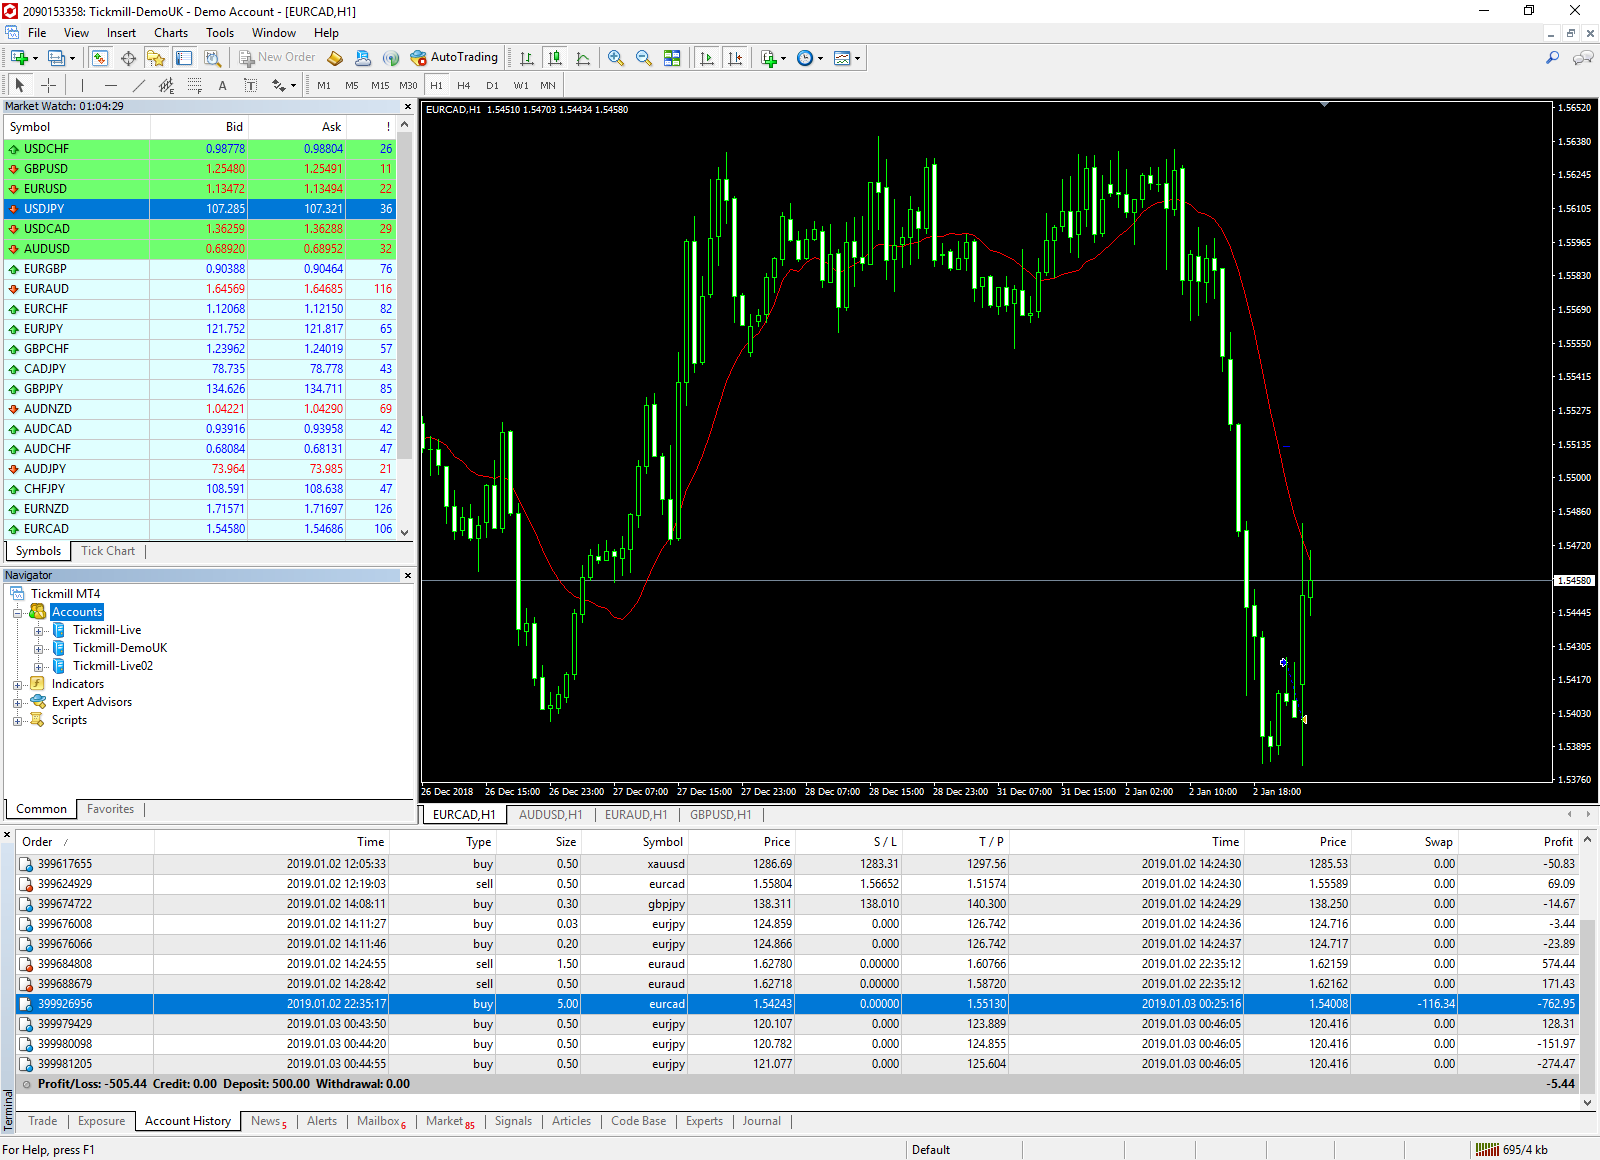Image resolution: width=1600 pixels, height=1160 pixels.
Task: Toggle the AutoTrading button
Action: point(454,58)
